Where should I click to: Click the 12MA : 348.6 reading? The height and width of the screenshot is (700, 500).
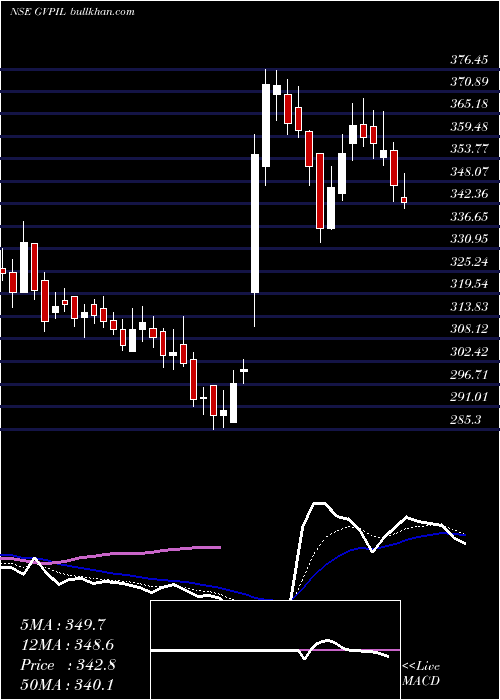[67, 645]
